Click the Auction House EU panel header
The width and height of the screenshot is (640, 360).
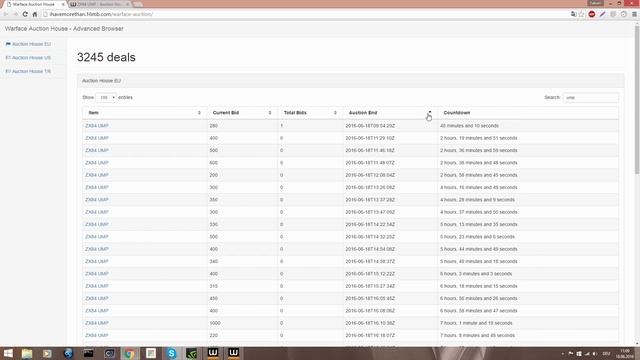click(351, 81)
